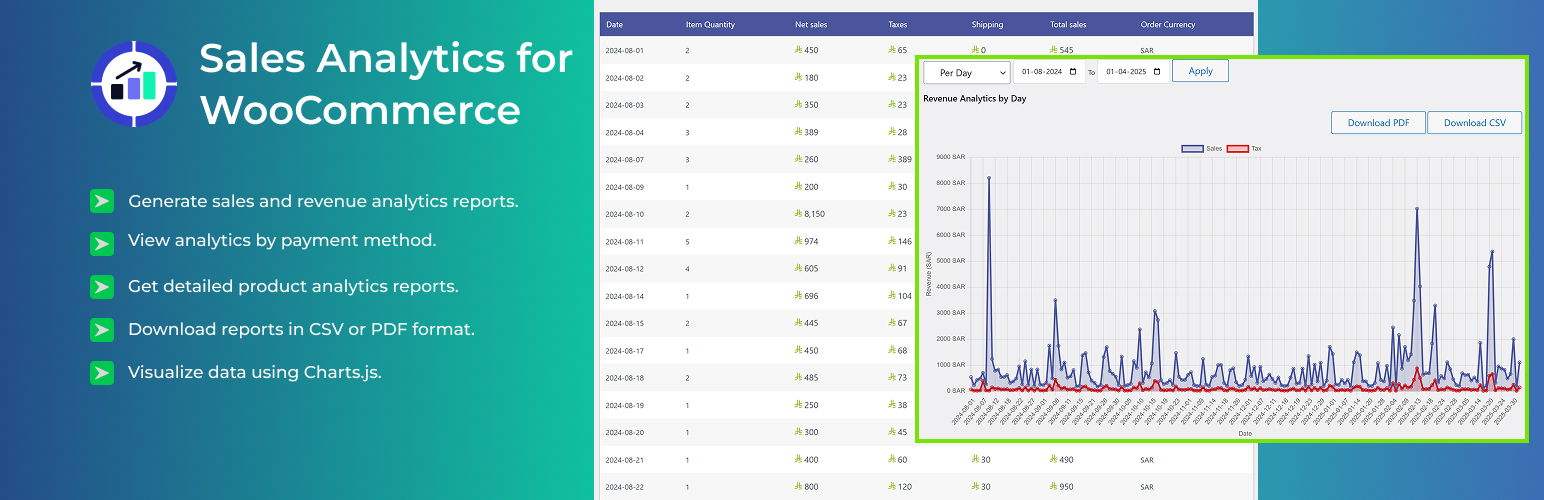
Task: Select the 2024-08-17 date cell
Action: 624,351
